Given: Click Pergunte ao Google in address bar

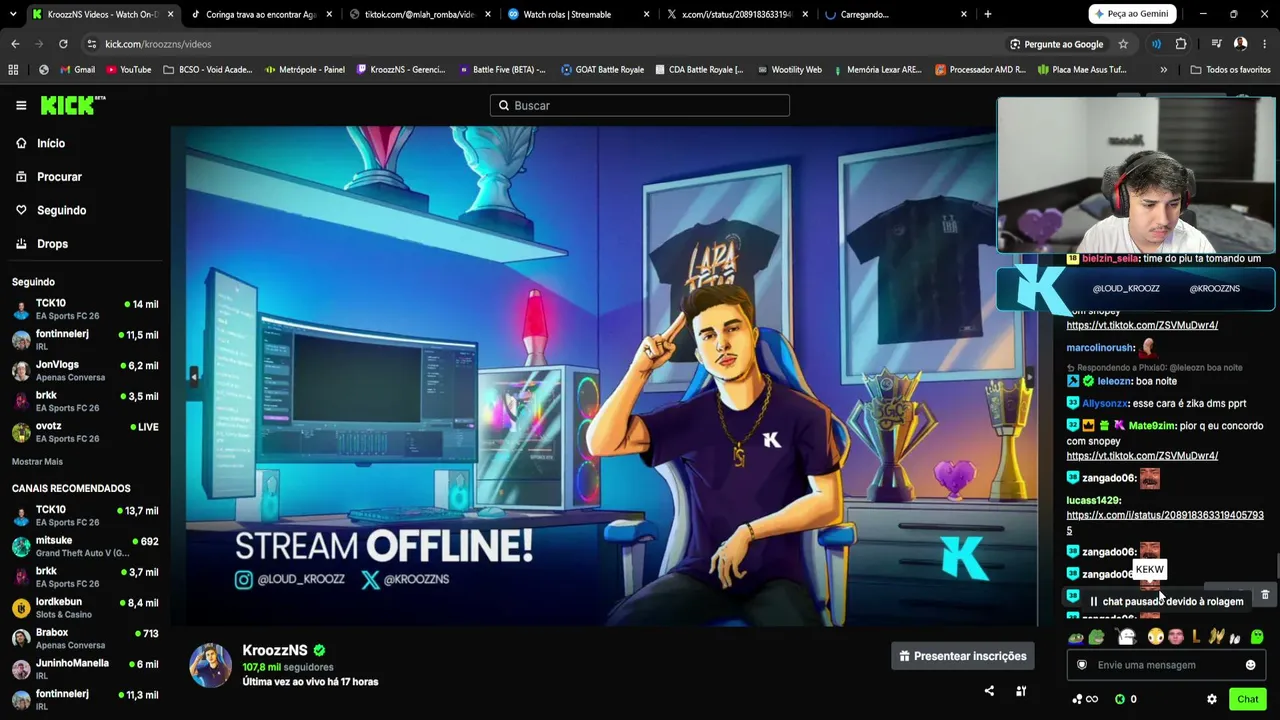Looking at the screenshot, I should tap(1056, 44).
